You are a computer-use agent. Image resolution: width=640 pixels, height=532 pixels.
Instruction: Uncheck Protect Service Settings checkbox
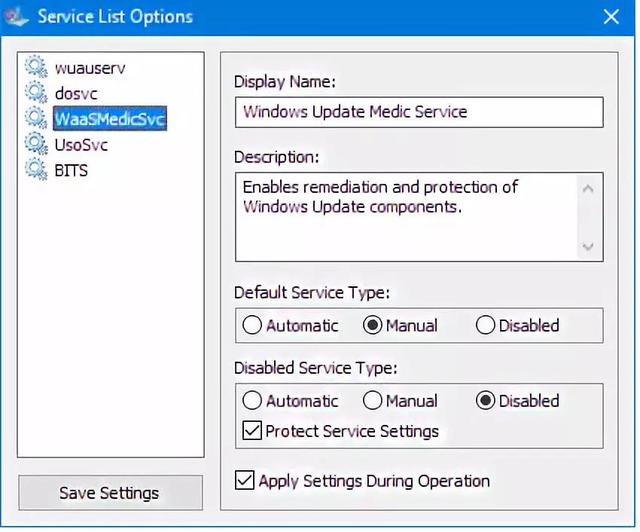pyautogui.click(x=252, y=431)
